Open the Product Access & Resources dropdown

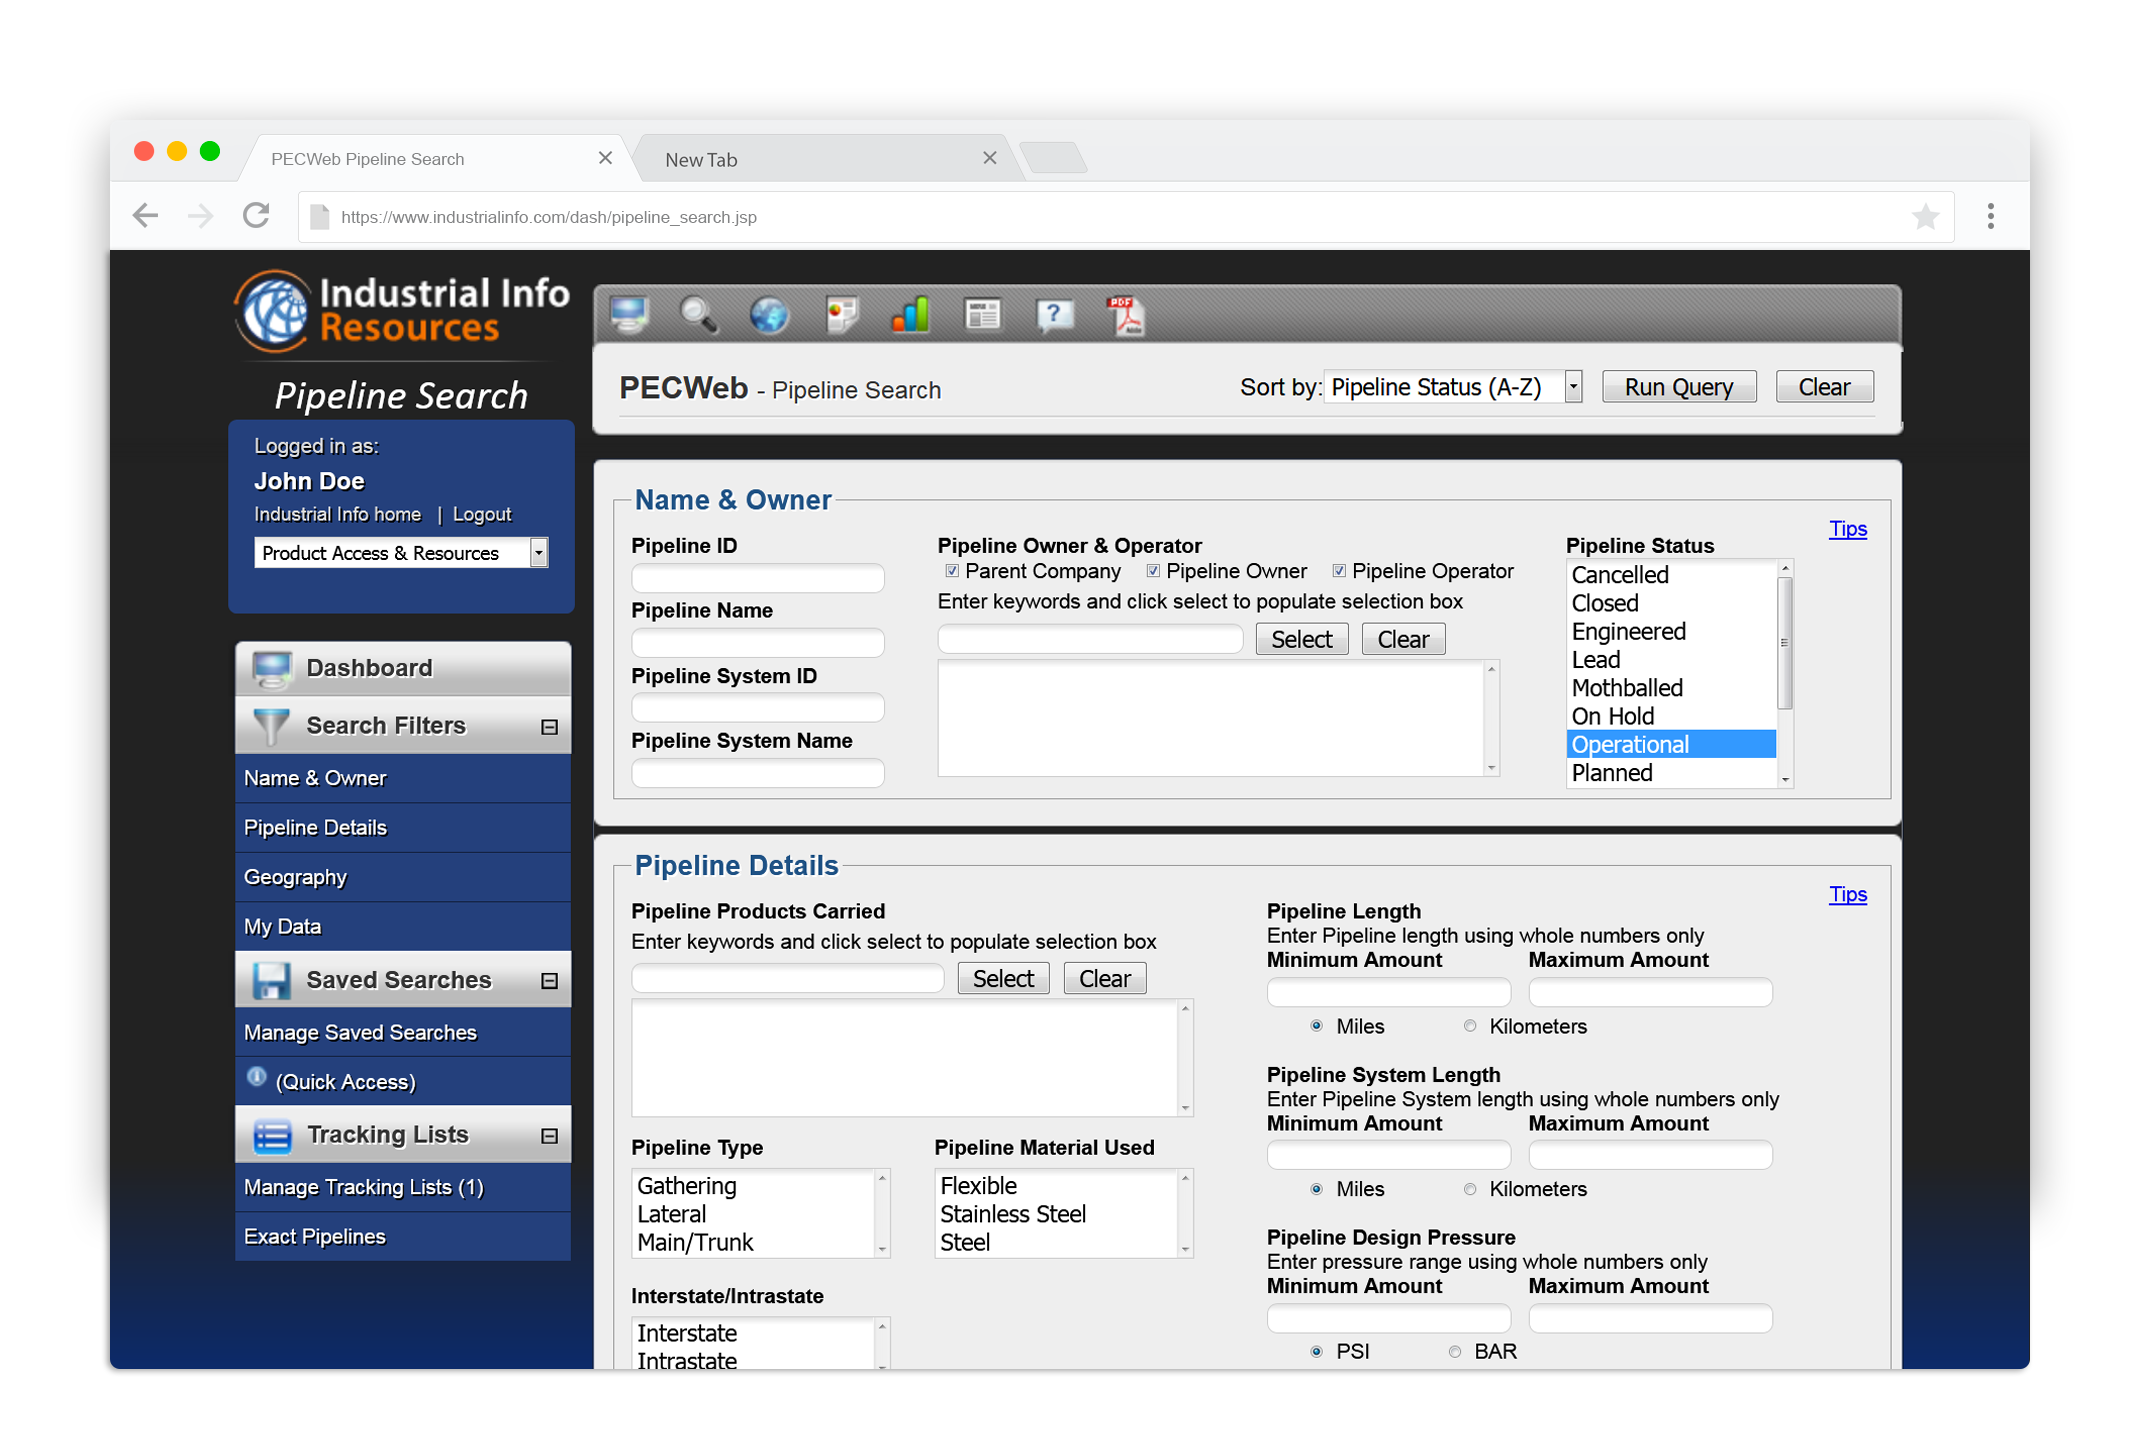401,553
